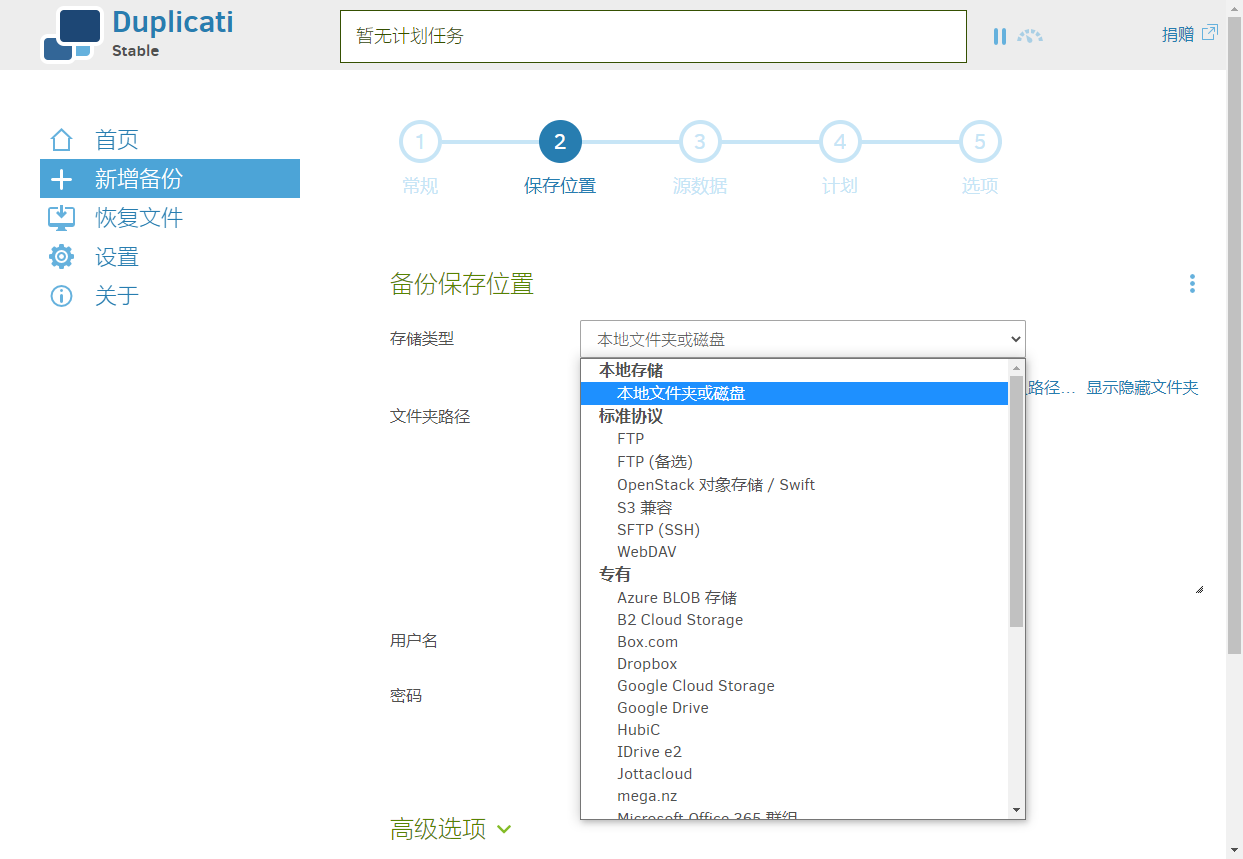Go to step 3 源数据
The height and width of the screenshot is (859, 1243).
(700, 158)
